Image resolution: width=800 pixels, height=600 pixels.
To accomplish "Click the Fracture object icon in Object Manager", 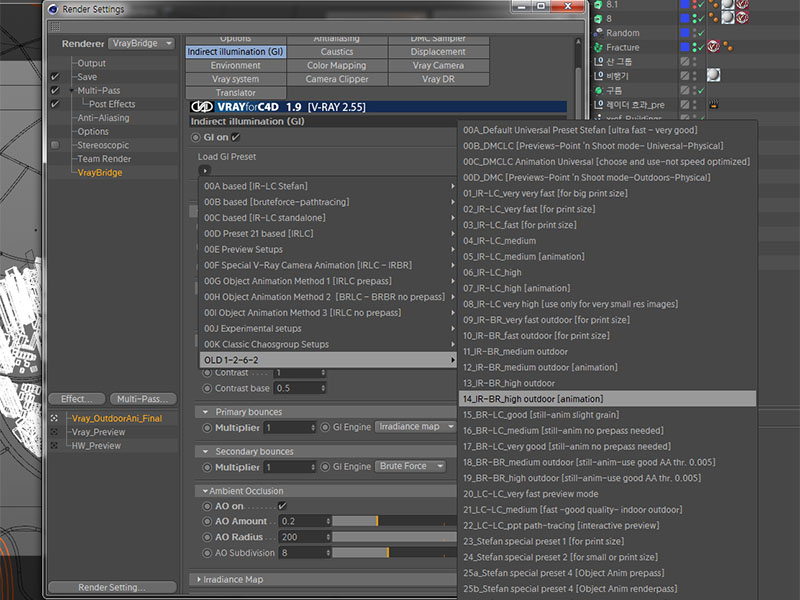I will tap(598, 47).
